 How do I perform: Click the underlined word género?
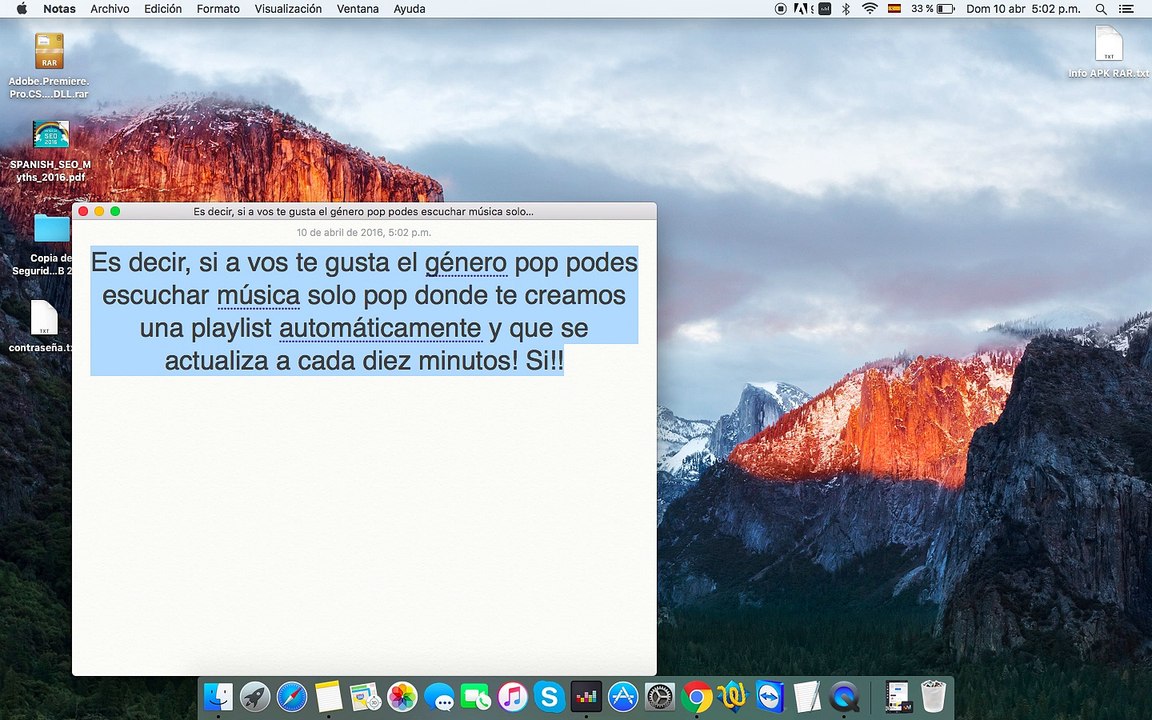pyautogui.click(x=466, y=262)
